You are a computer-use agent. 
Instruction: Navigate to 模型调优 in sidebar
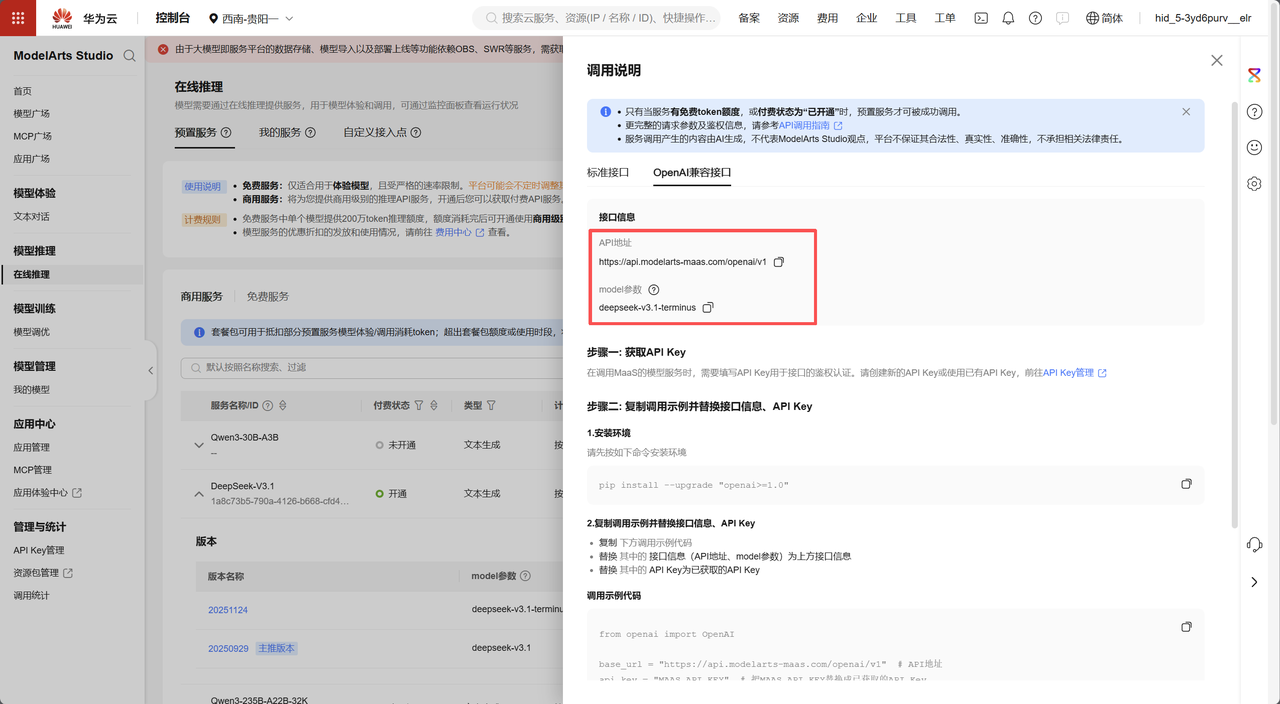tap(32, 332)
